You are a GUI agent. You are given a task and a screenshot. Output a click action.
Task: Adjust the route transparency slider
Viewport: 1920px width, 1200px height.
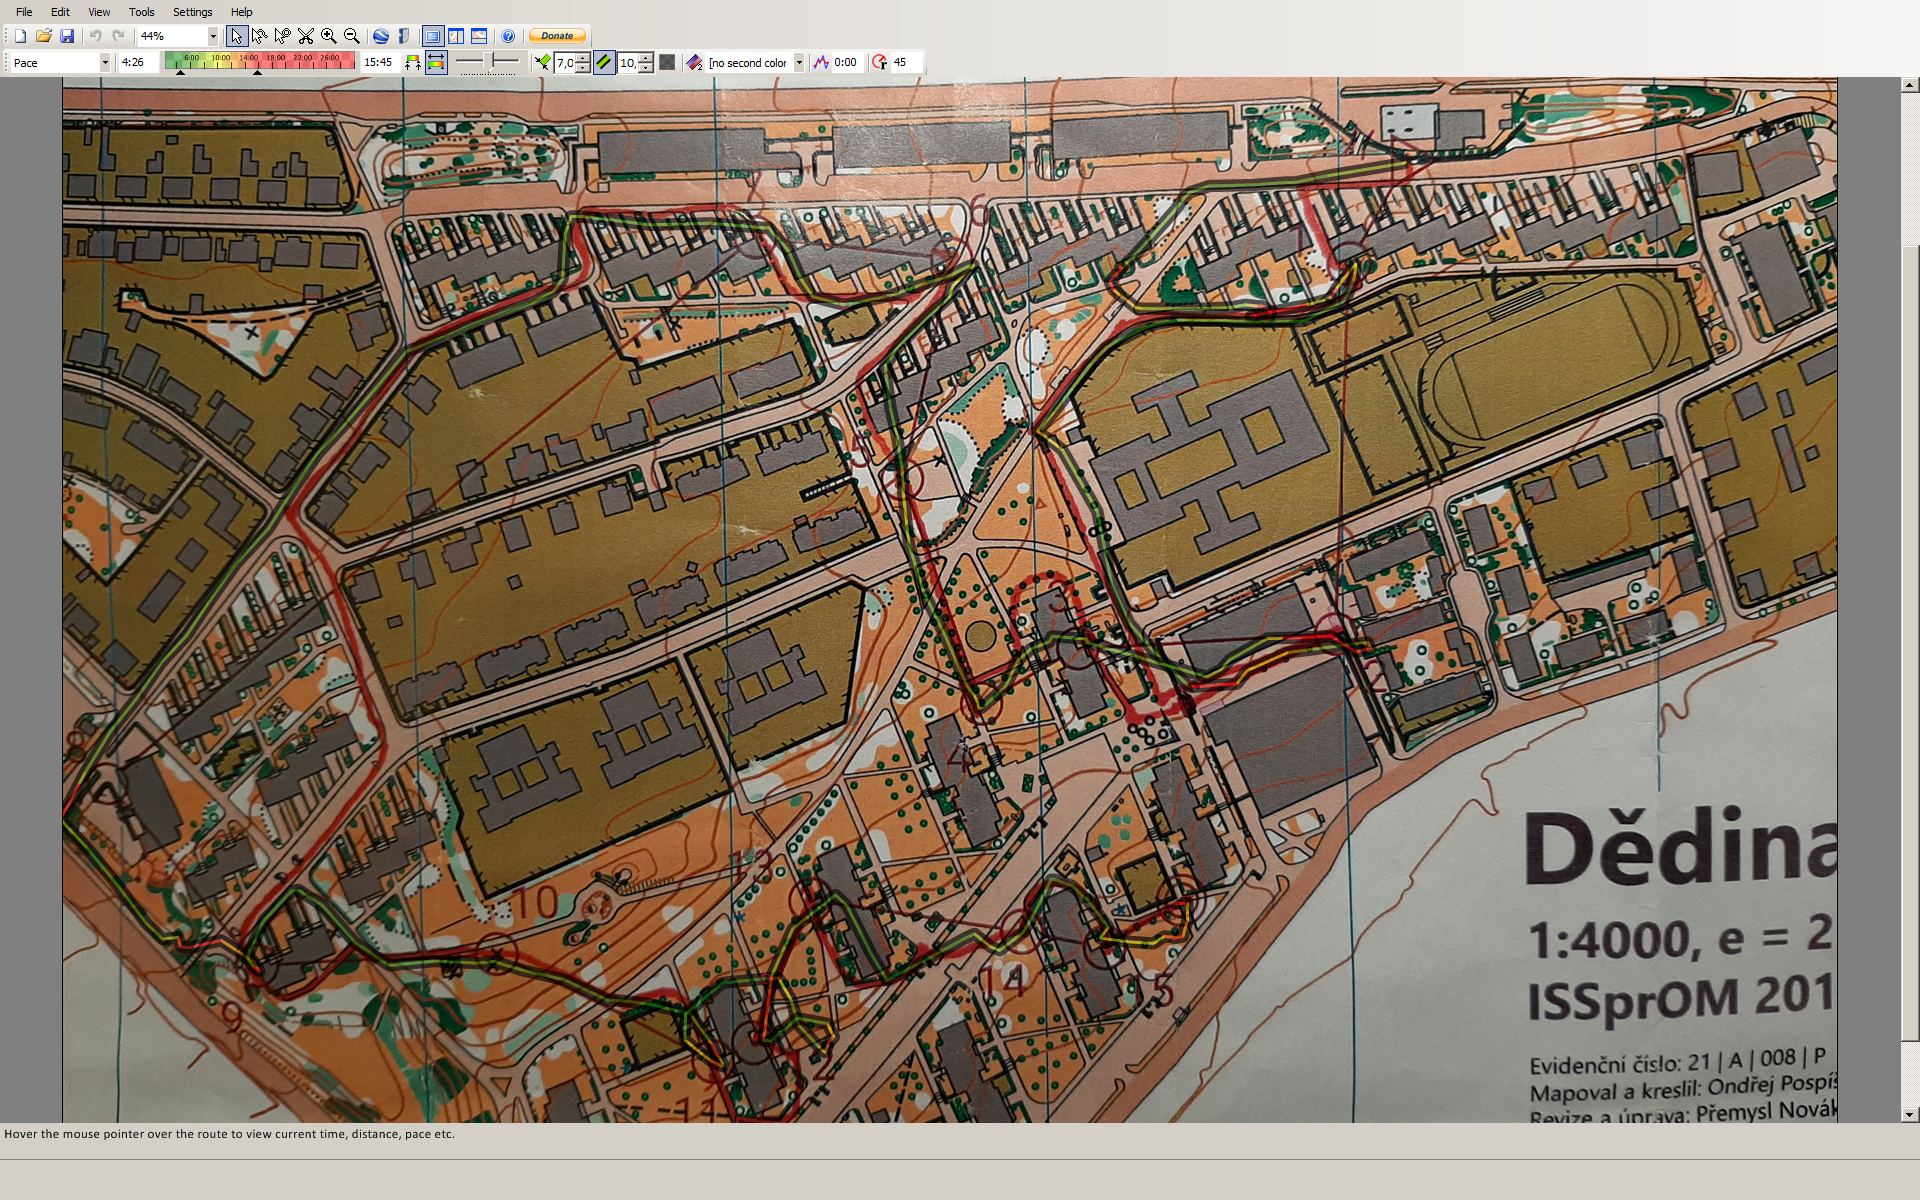tap(488, 62)
